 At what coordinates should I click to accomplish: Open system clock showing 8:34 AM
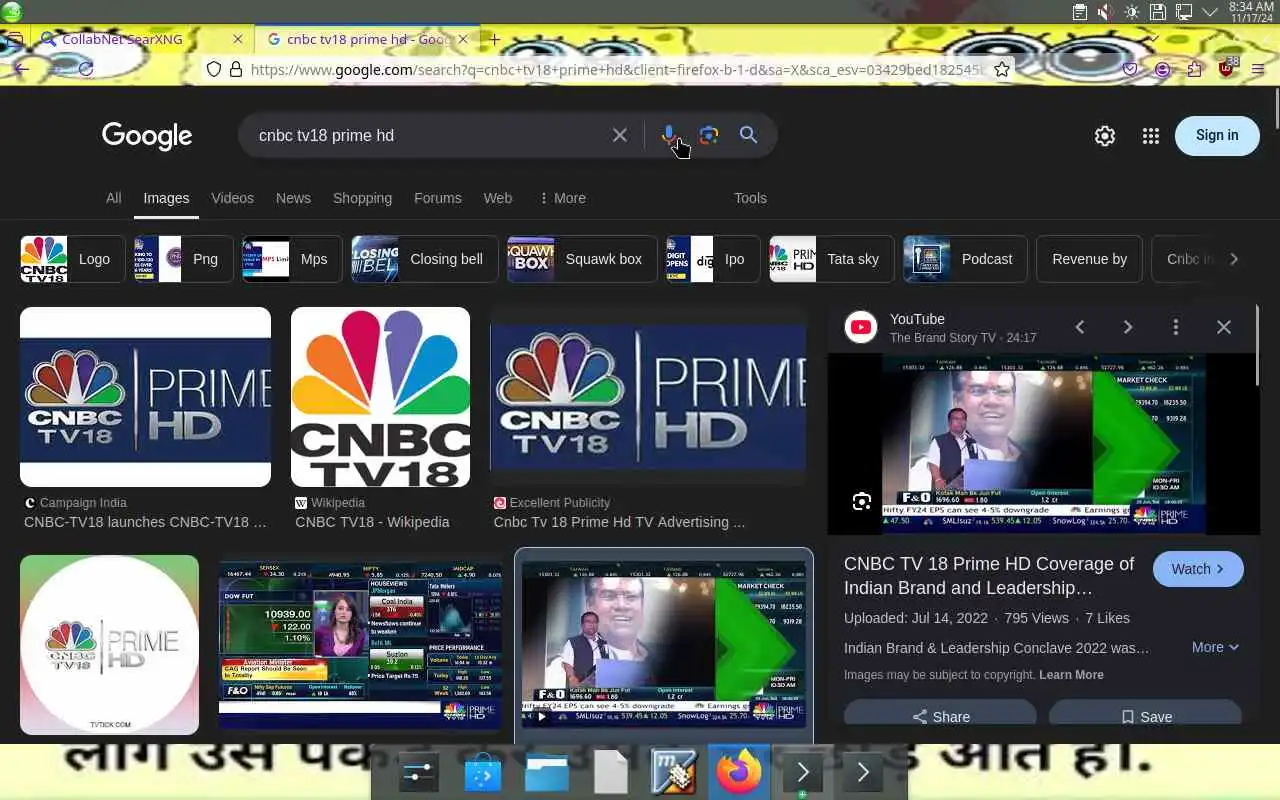1251,12
